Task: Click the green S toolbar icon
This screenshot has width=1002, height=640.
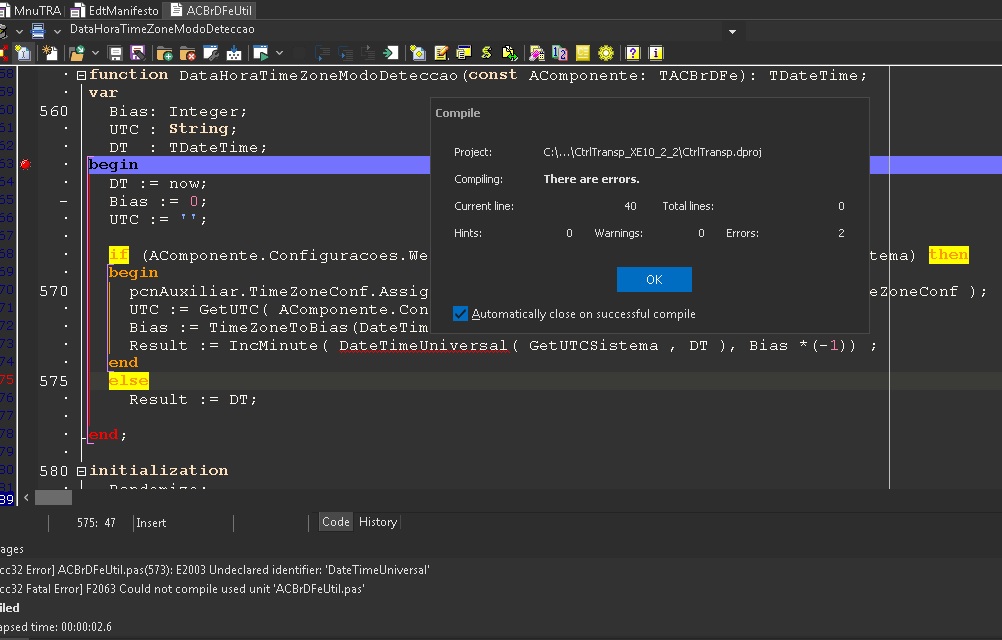Action: tap(486, 53)
